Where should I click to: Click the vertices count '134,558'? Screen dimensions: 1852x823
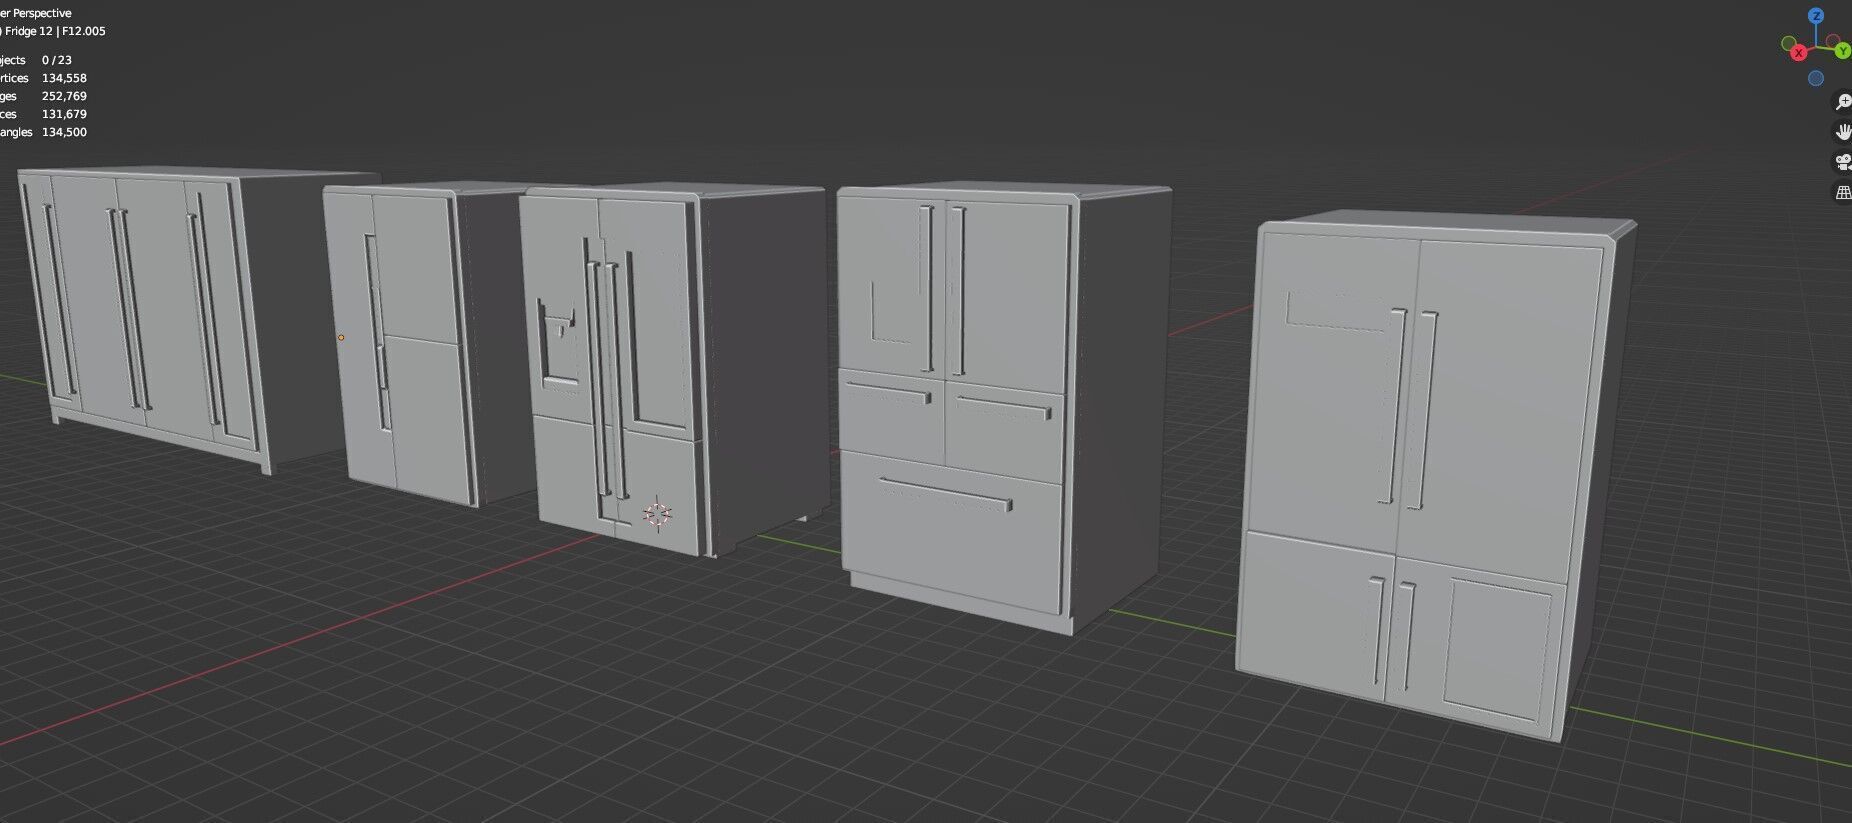point(64,78)
